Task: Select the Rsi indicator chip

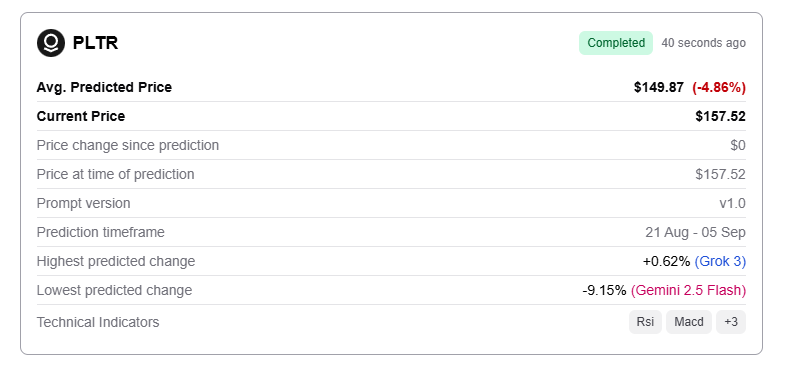Action: click(645, 322)
